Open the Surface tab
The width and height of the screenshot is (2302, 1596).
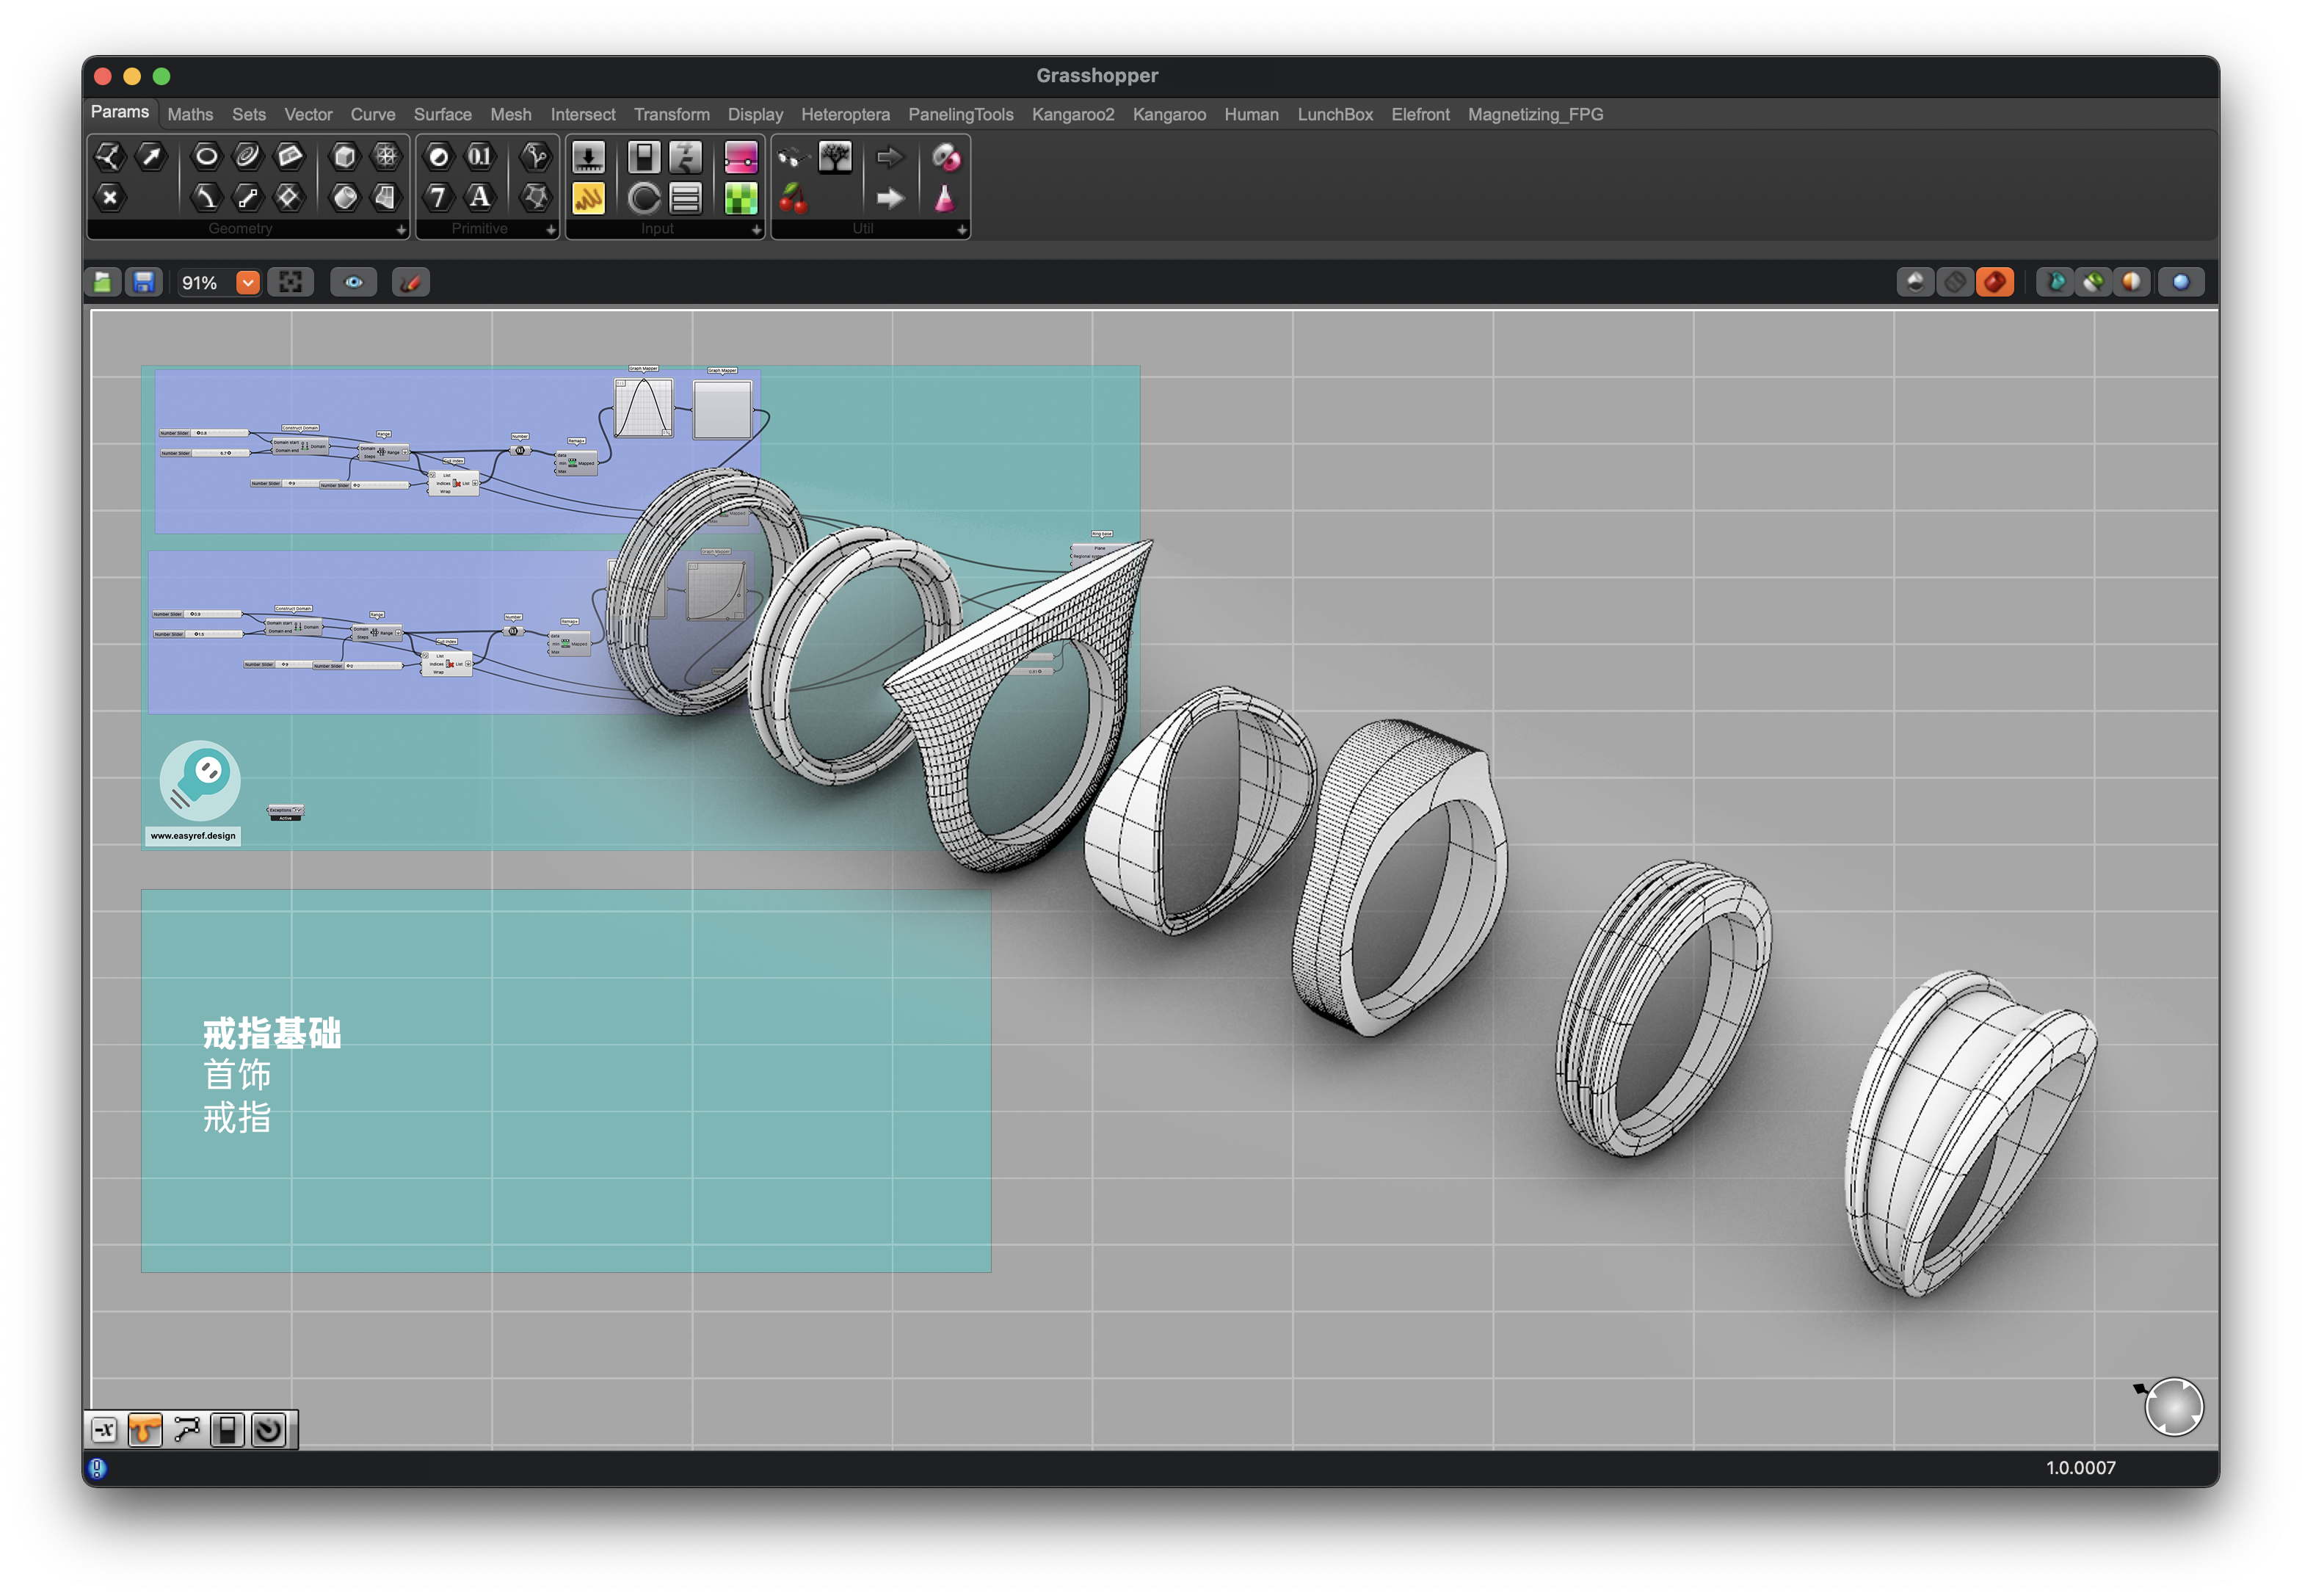(442, 114)
